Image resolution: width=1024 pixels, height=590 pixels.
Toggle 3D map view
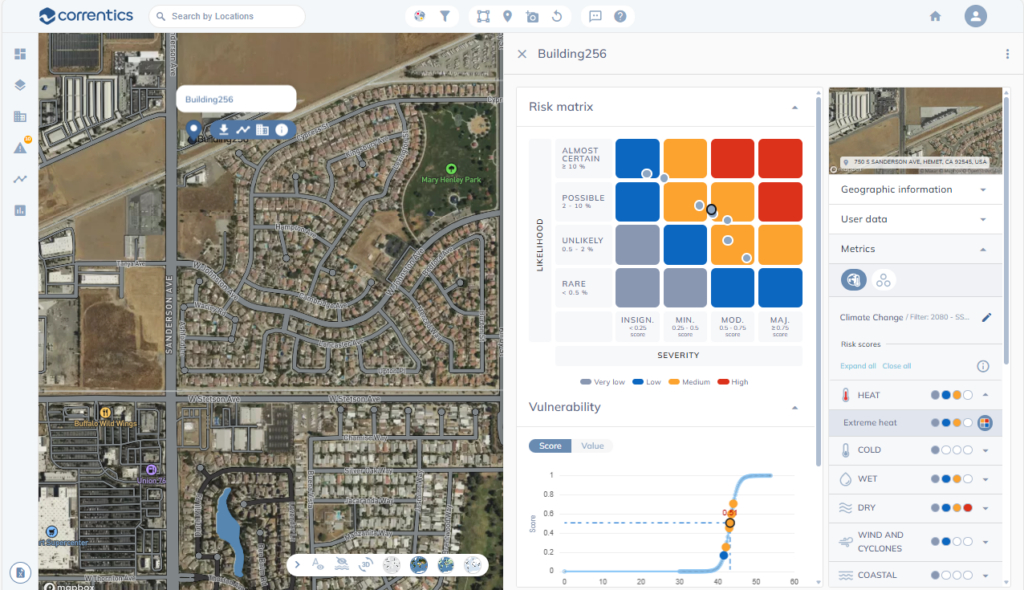click(x=367, y=564)
